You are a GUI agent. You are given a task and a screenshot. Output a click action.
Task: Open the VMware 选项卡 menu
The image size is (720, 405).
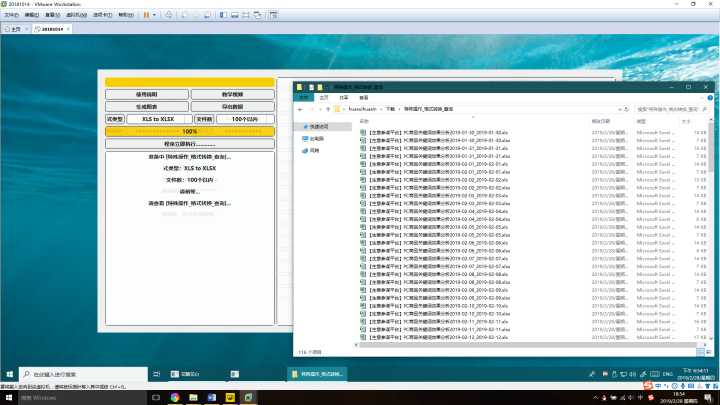pos(102,15)
